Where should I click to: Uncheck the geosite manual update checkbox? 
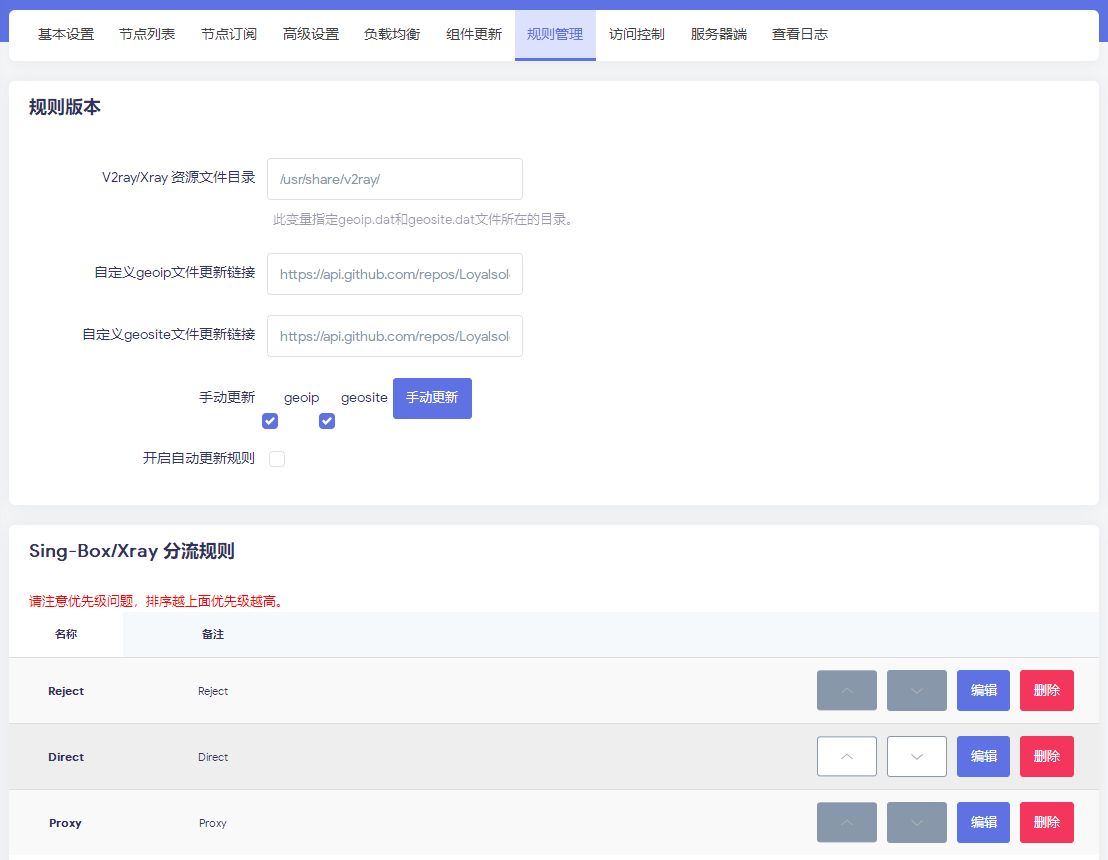[327, 421]
